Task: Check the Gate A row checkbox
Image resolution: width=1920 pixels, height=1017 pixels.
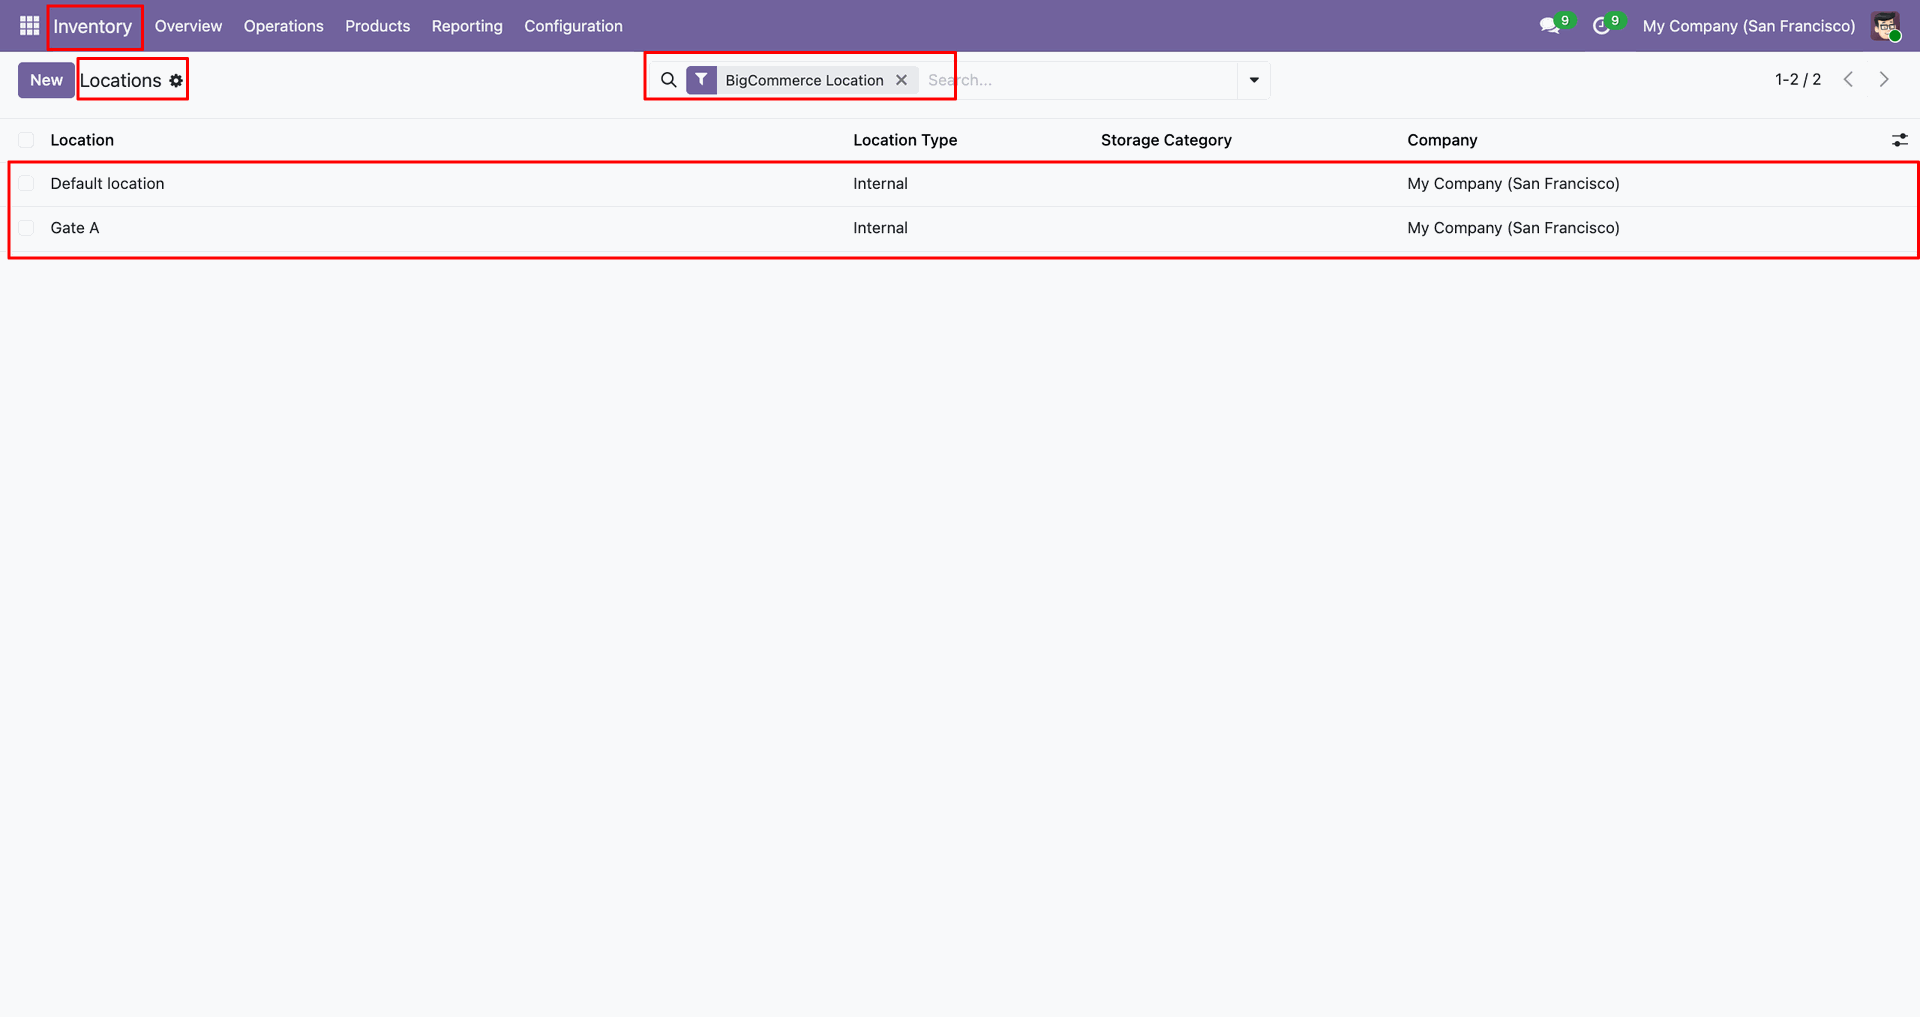Action: [x=26, y=228]
